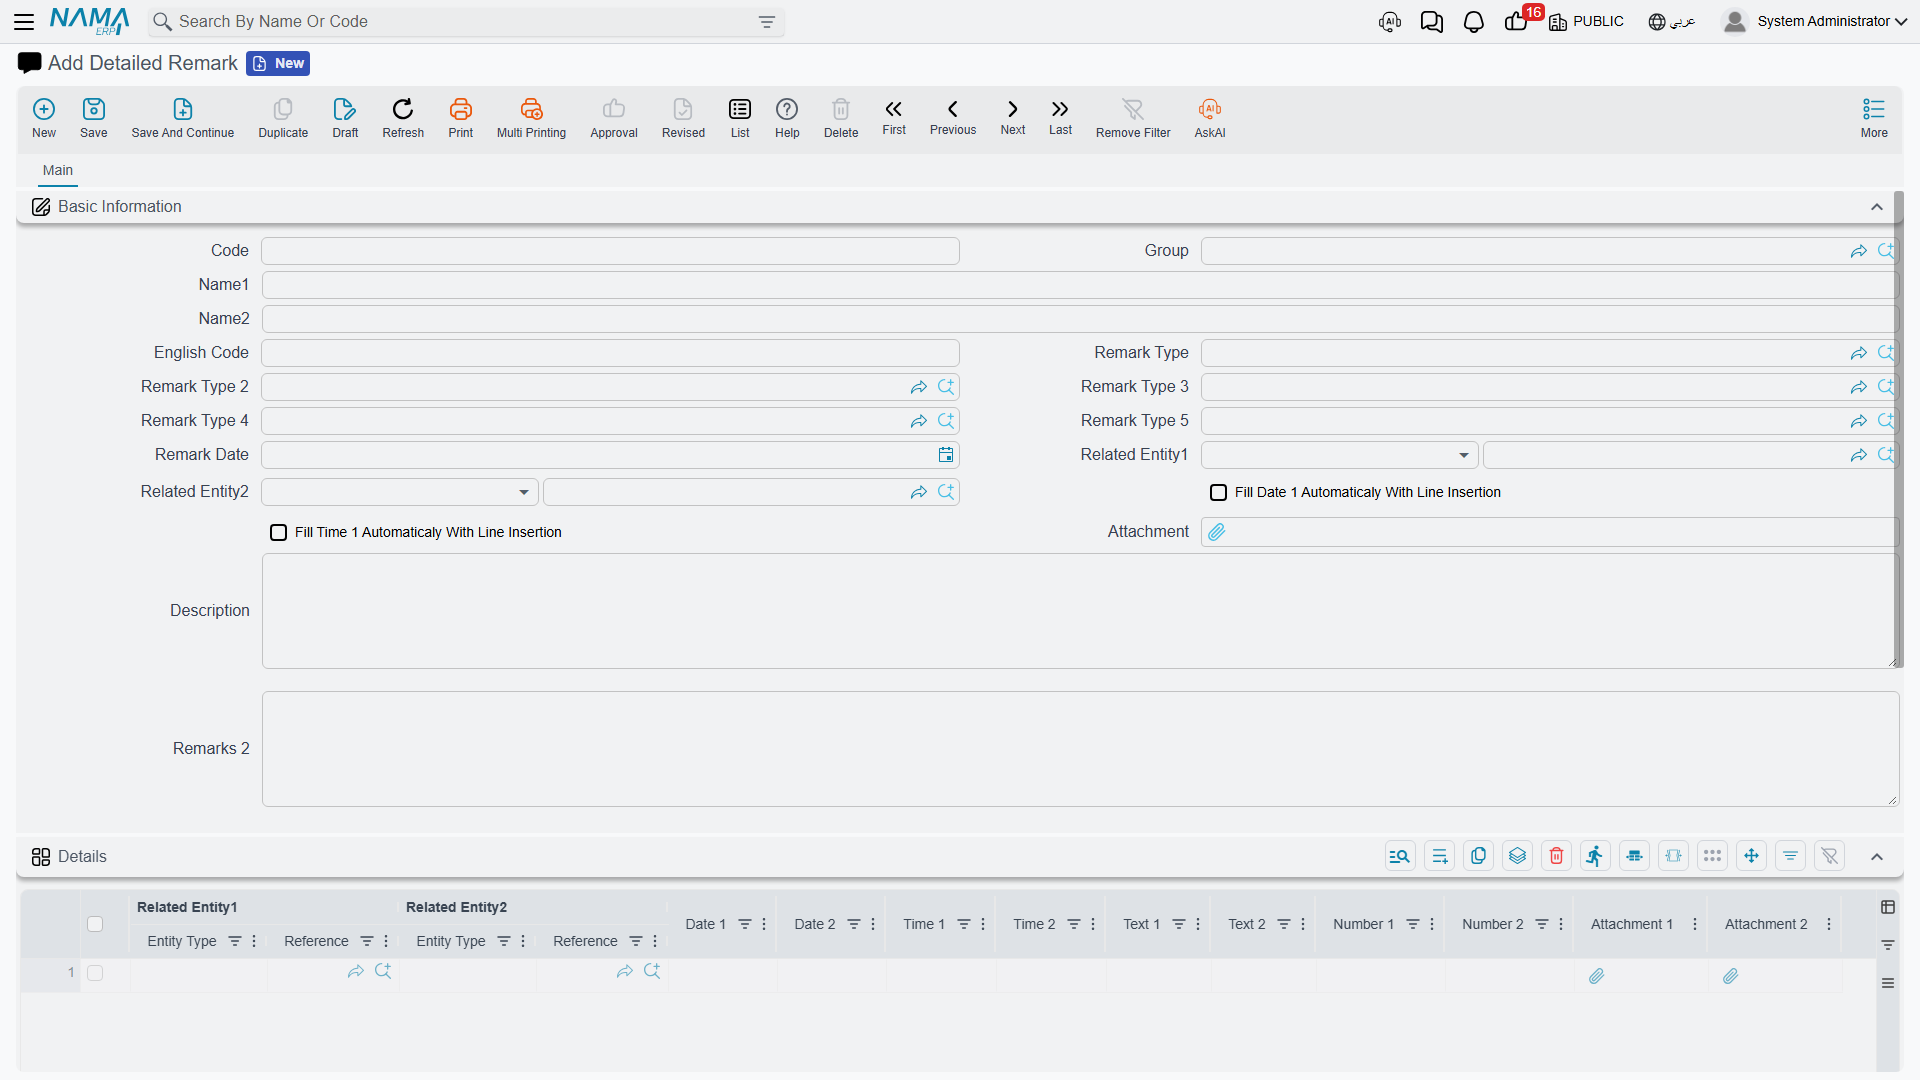Image resolution: width=1920 pixels, height=1080 pixels.
Task: Check the row 1 checkbox in Details grid
Action: coord(95,973)
